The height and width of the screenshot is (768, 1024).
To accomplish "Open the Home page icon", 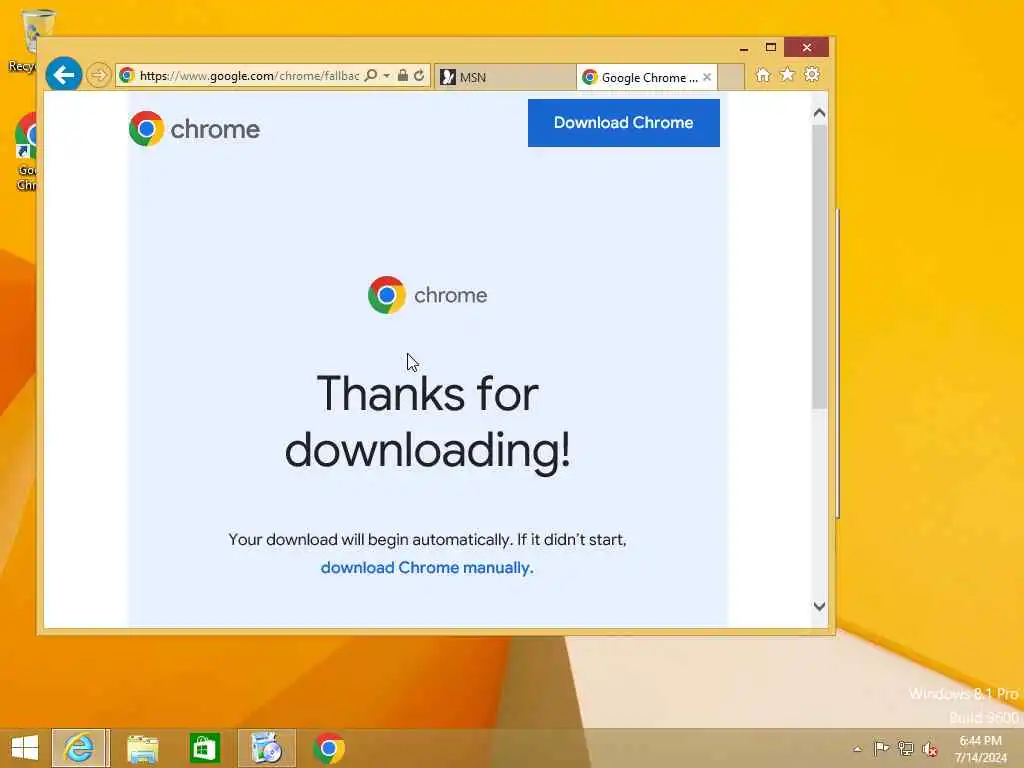I will pos(763,75).
